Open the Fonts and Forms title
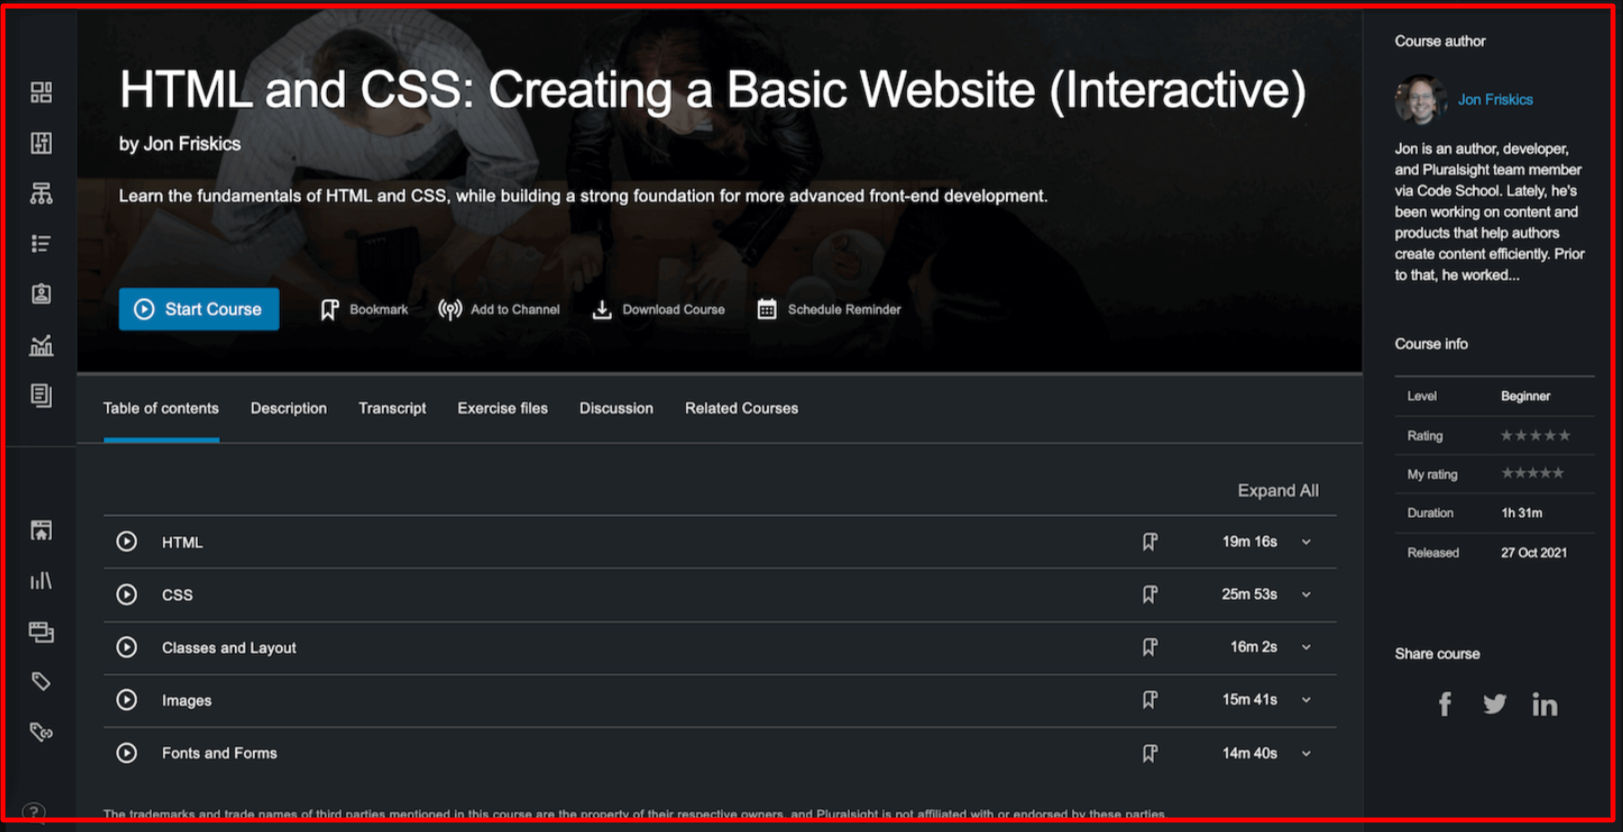 point(219,753)
